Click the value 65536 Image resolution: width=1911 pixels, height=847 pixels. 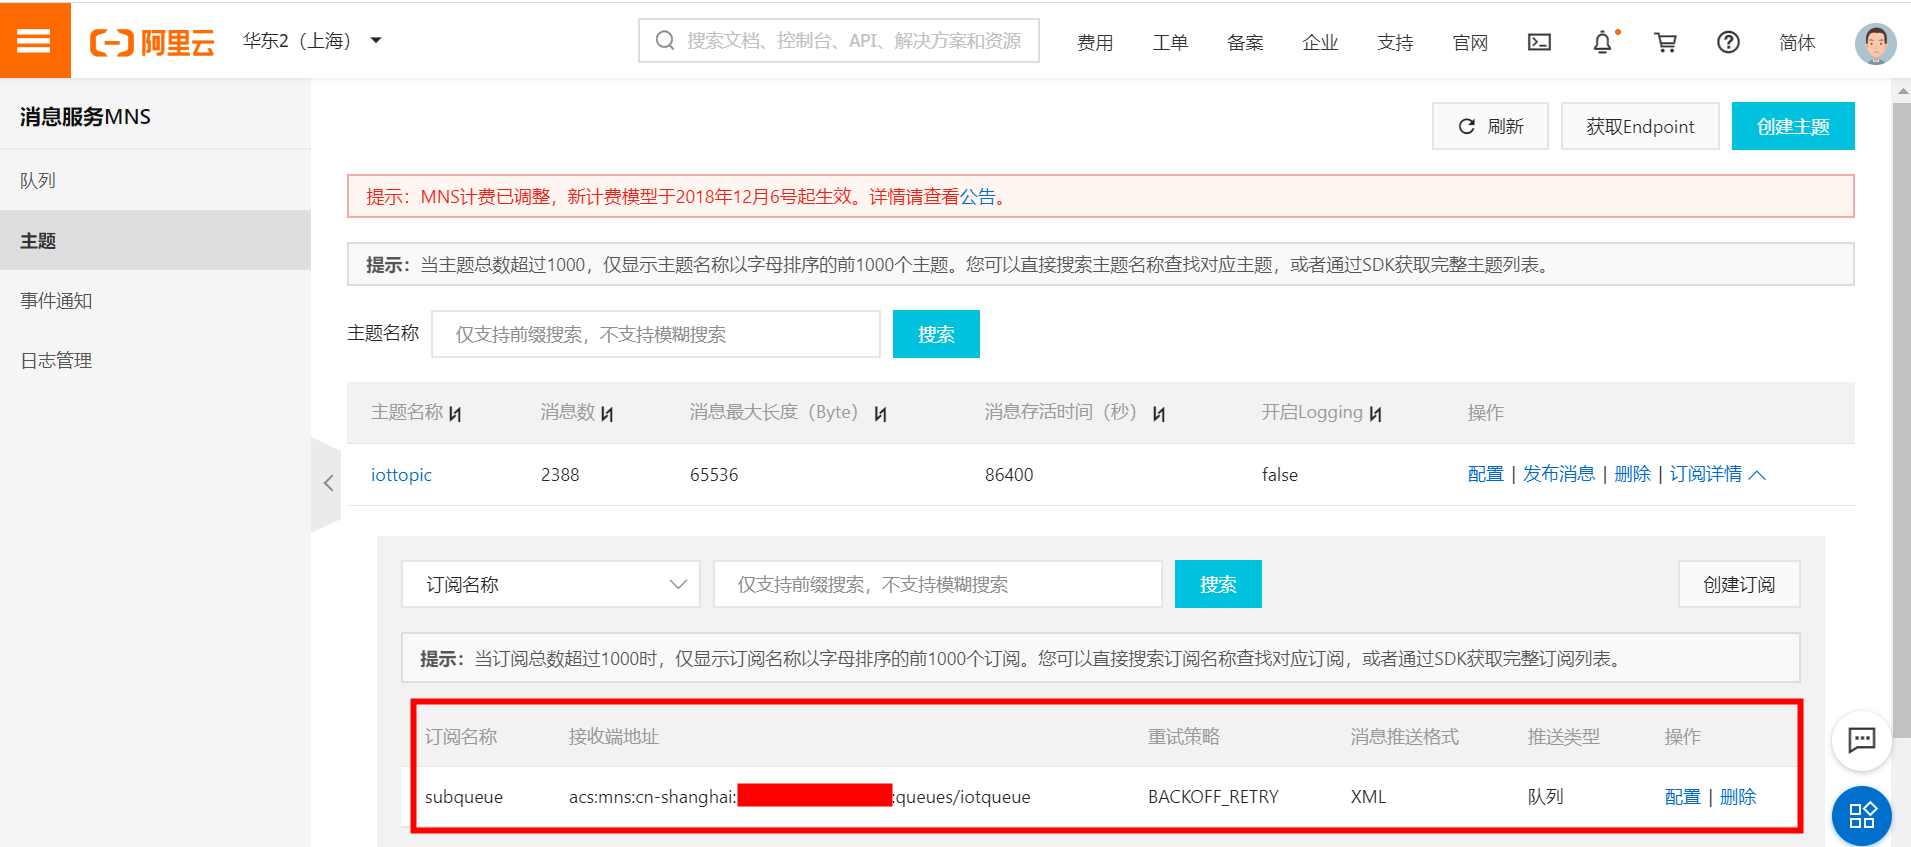pyautogui.click(x=714, y=475)
